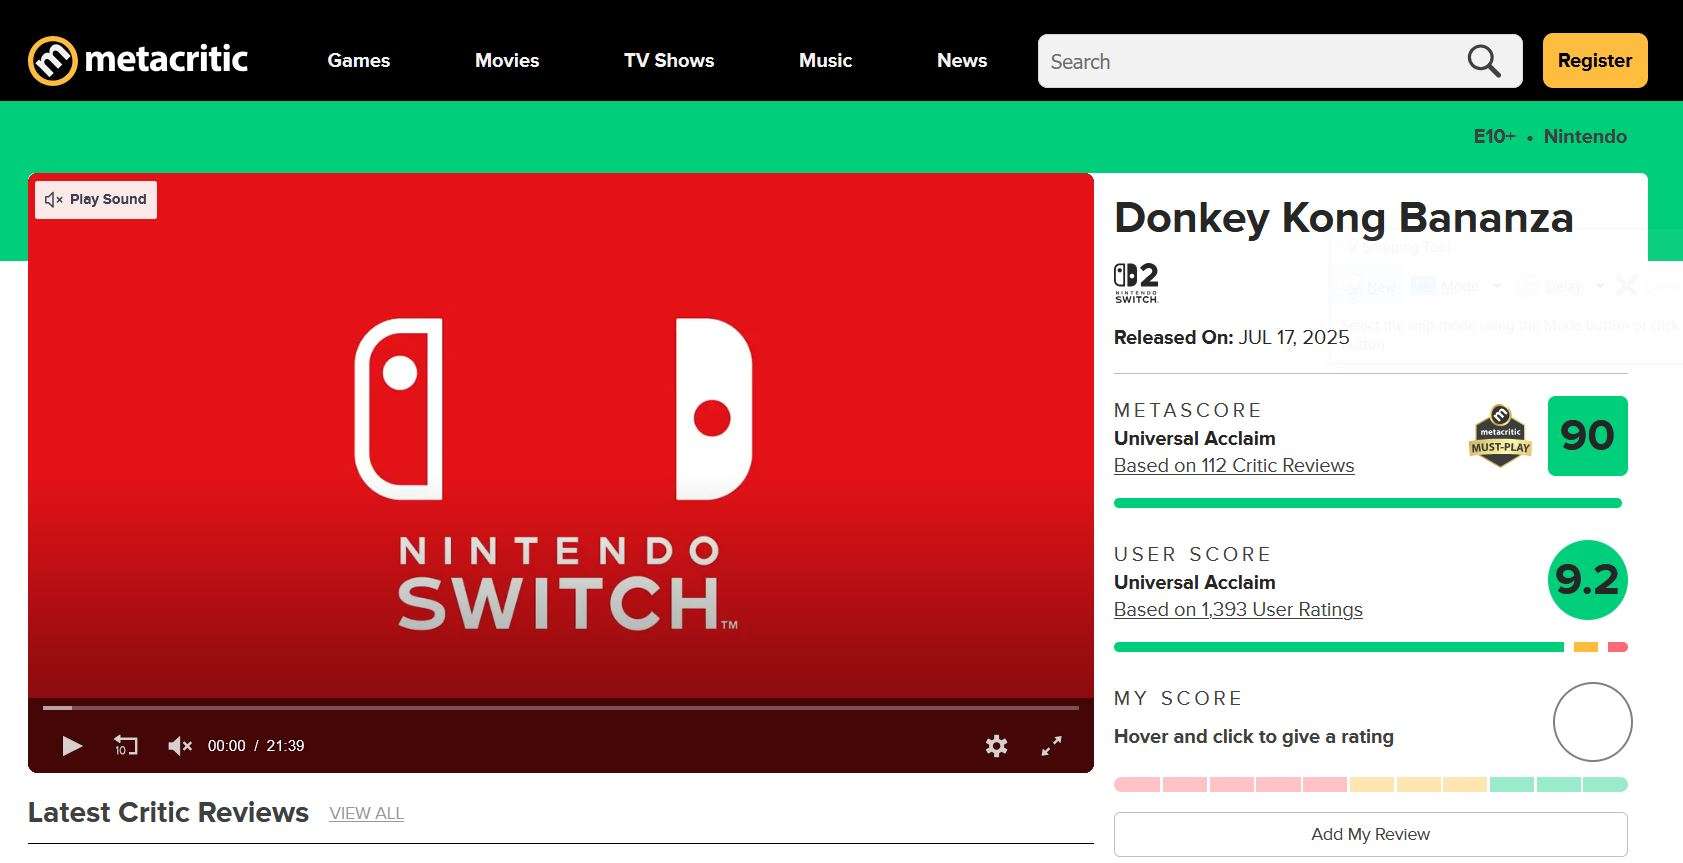
Task: Click the Metacritic Must-Play badge
Action: coord(1500,436)
